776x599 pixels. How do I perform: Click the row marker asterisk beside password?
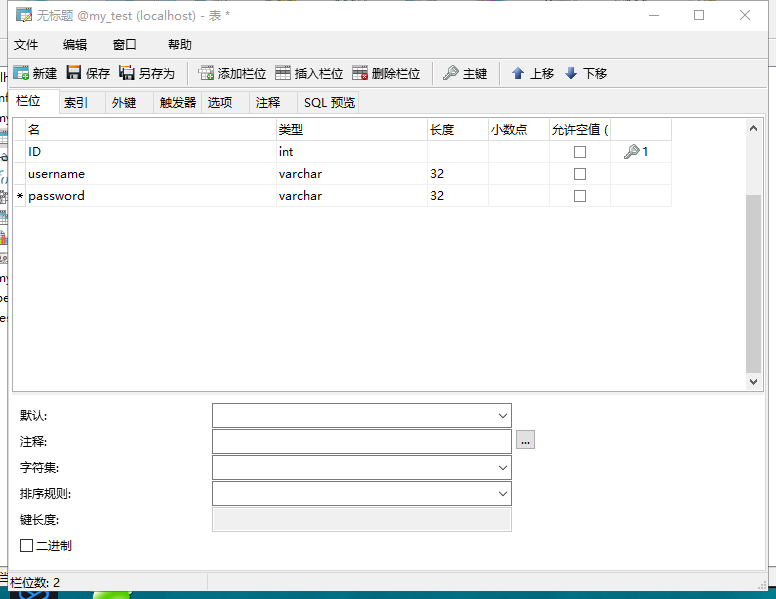[x=20, y=196]
